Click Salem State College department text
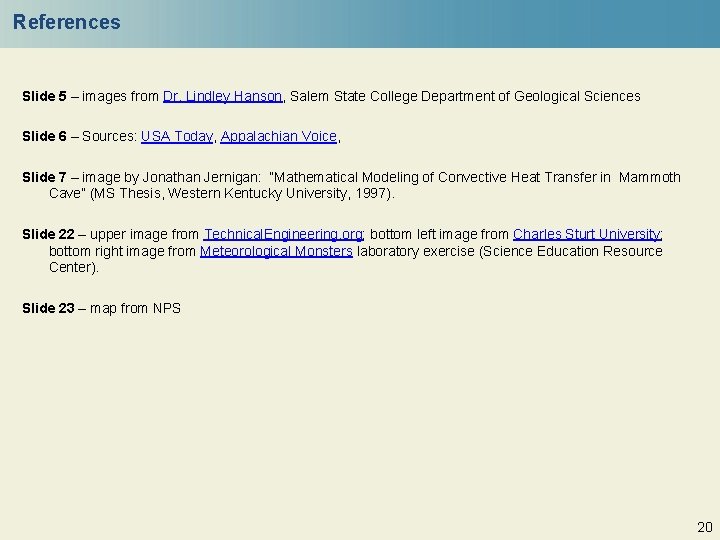Screen dimensions: 720x540 466,97
